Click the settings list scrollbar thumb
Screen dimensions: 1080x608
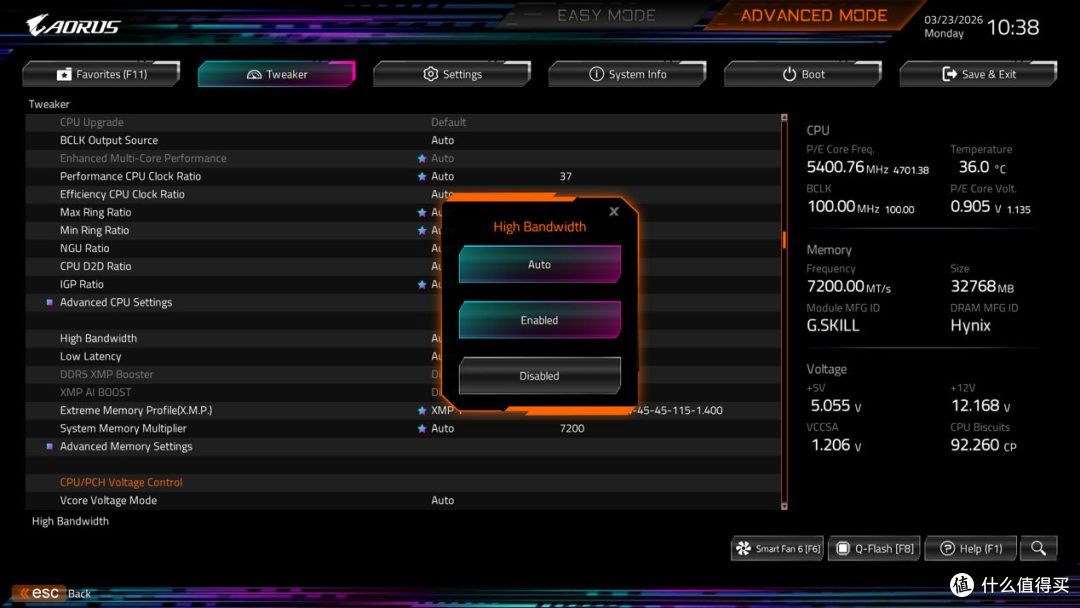point(784,240)
